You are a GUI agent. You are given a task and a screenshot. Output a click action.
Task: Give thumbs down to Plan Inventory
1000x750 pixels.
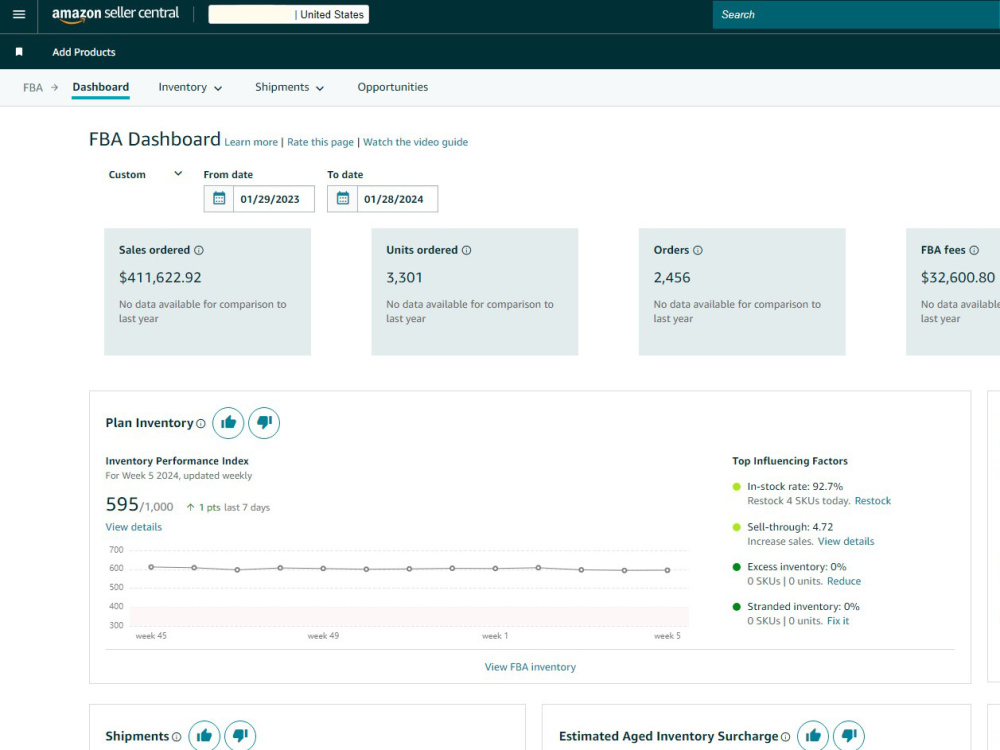point(264,423)
